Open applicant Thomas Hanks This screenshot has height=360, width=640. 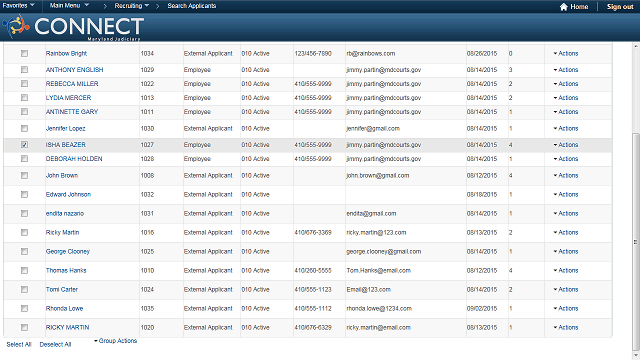(66, 271)
